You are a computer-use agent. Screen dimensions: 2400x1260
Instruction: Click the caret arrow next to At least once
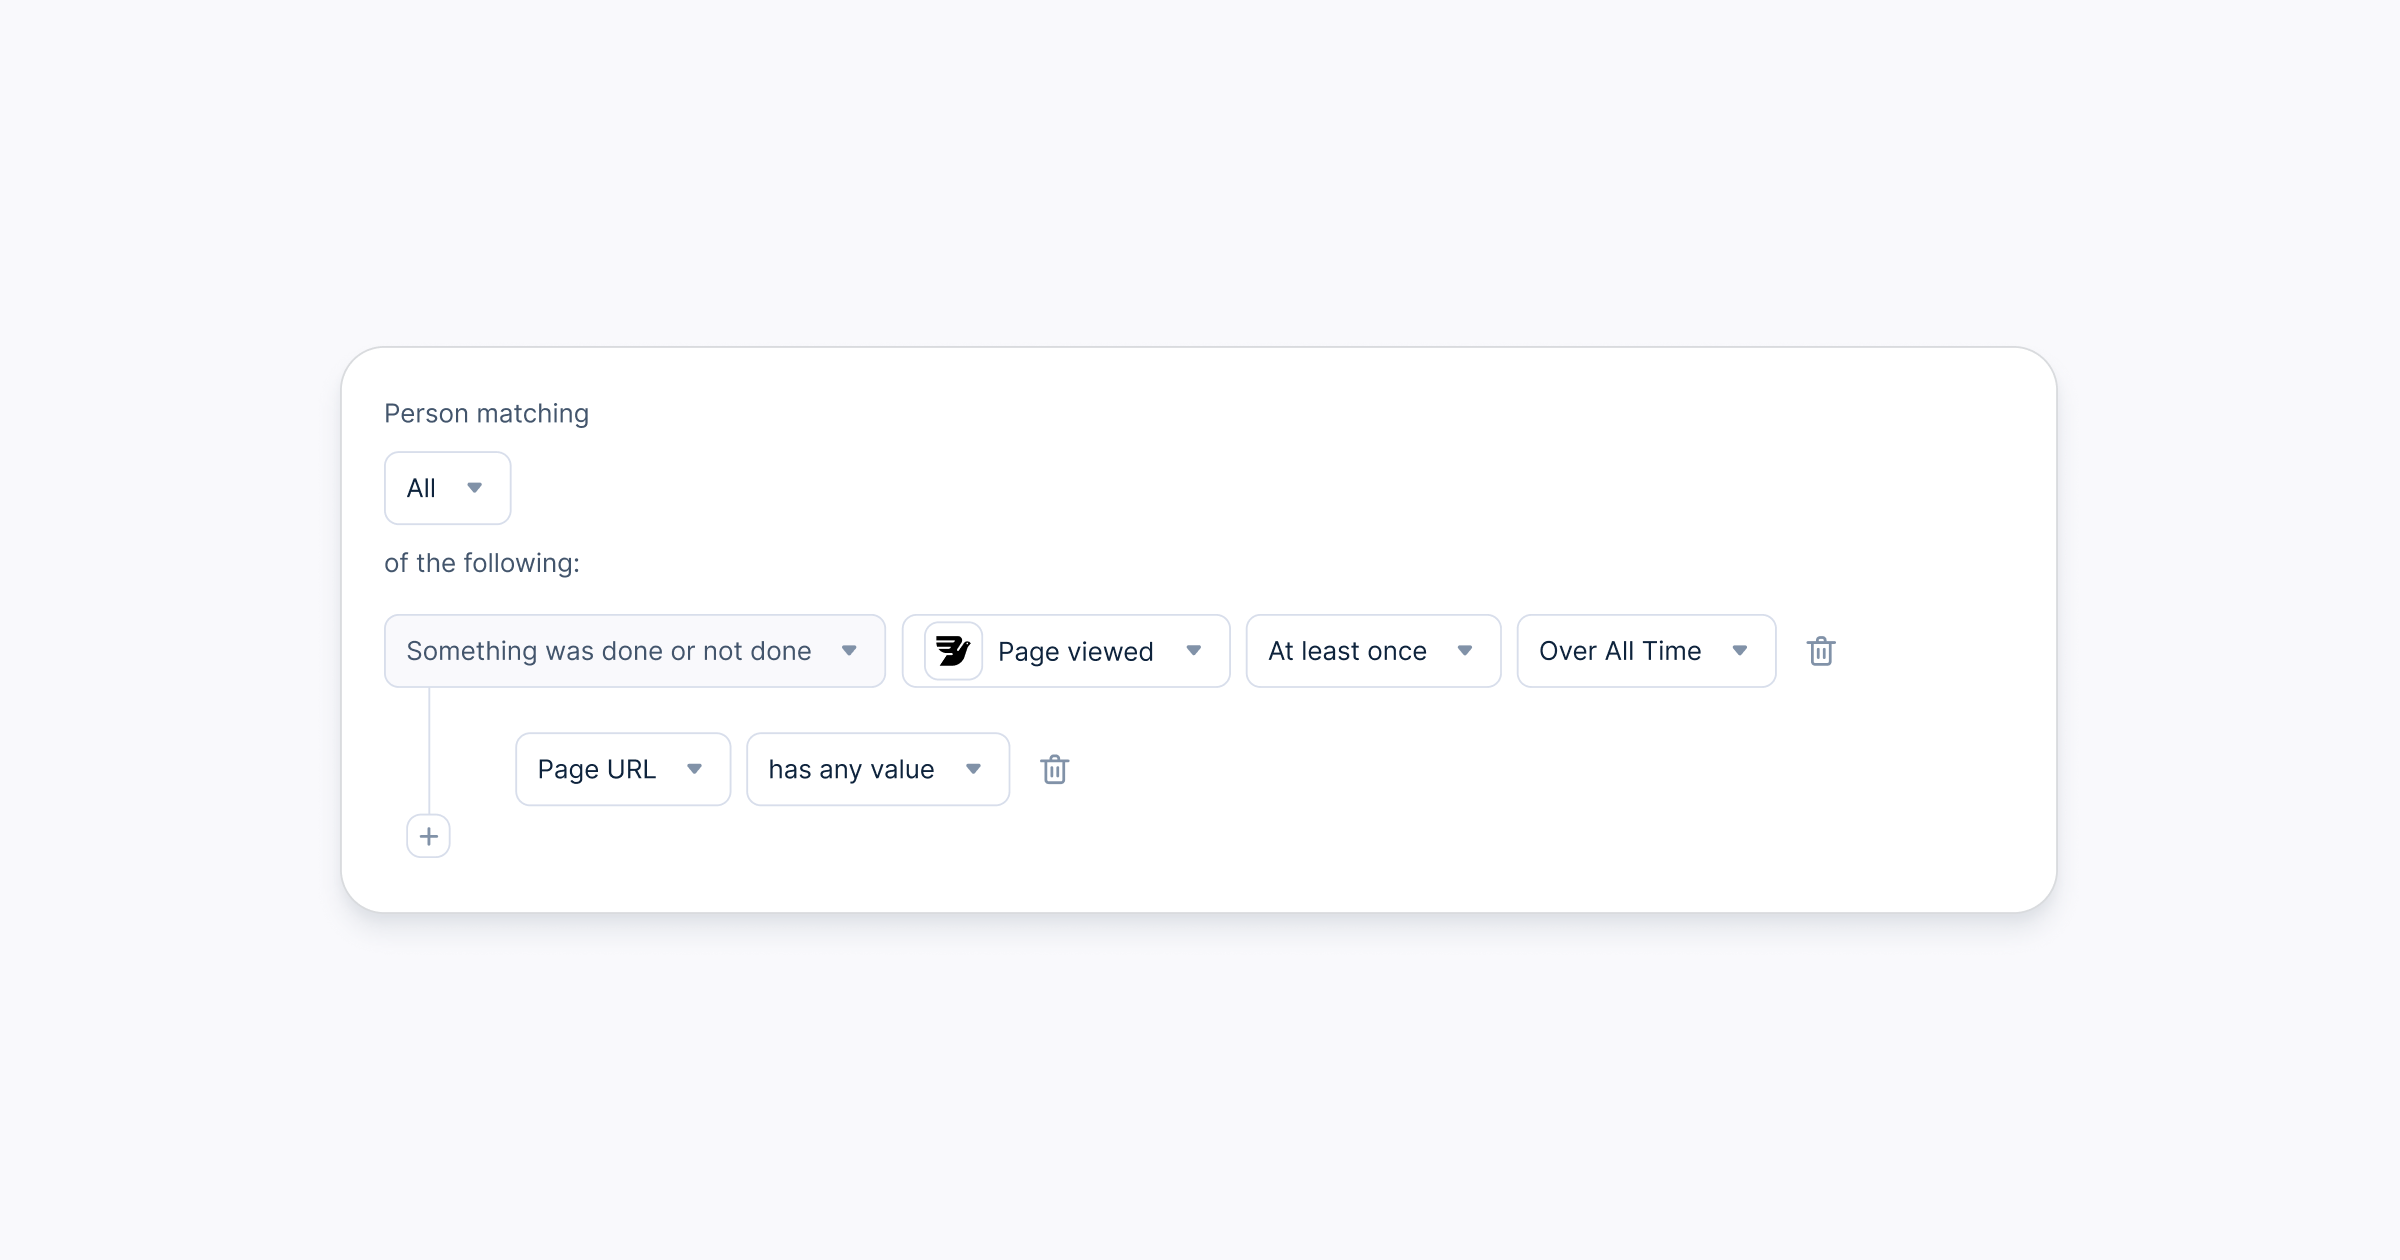pos(1465,651)
